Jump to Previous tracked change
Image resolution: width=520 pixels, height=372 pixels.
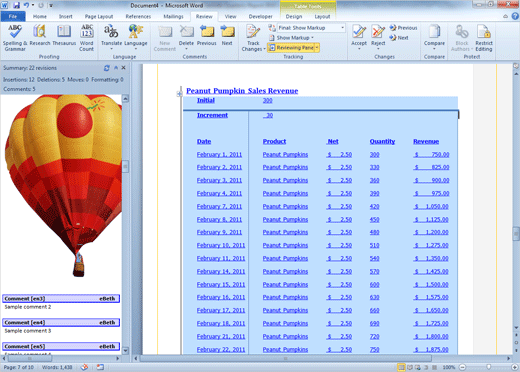pyautogui.click(x=403, y=28)
